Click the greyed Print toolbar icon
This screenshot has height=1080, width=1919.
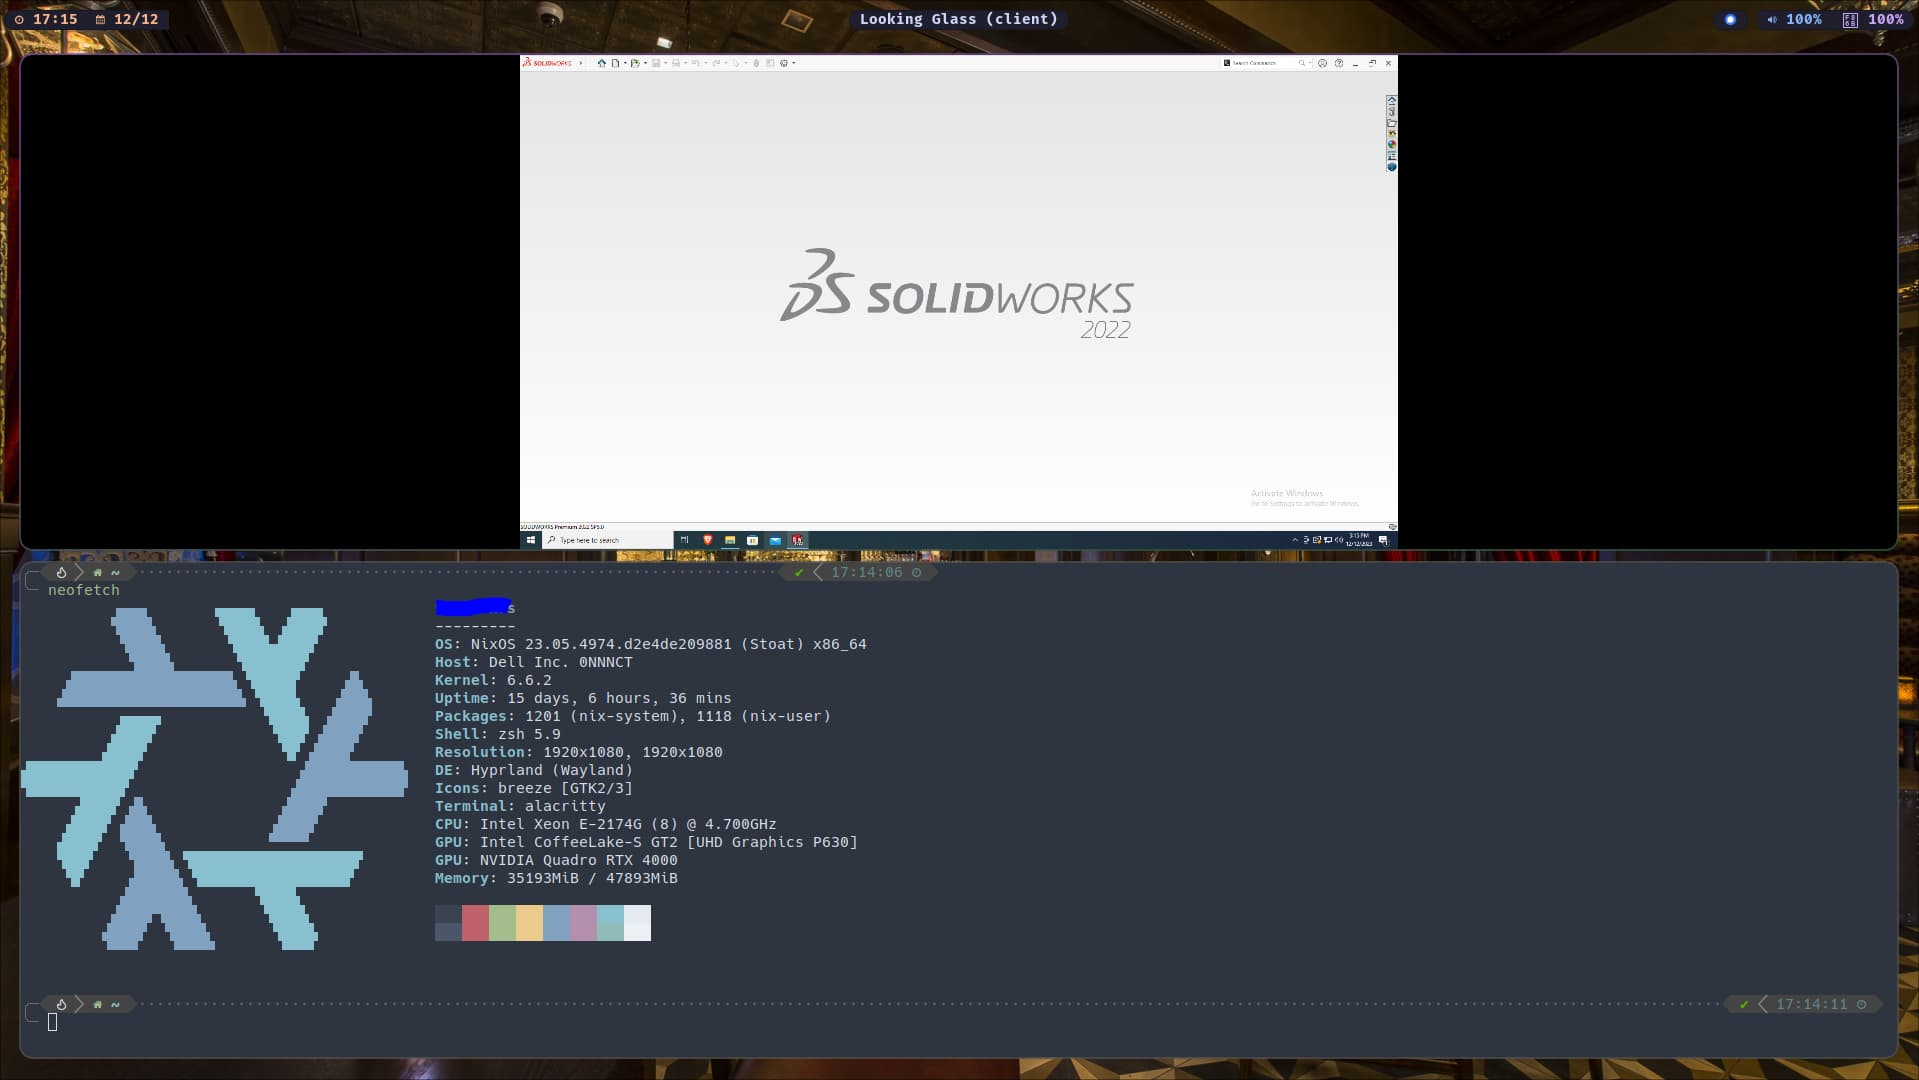tap(676, 63)
